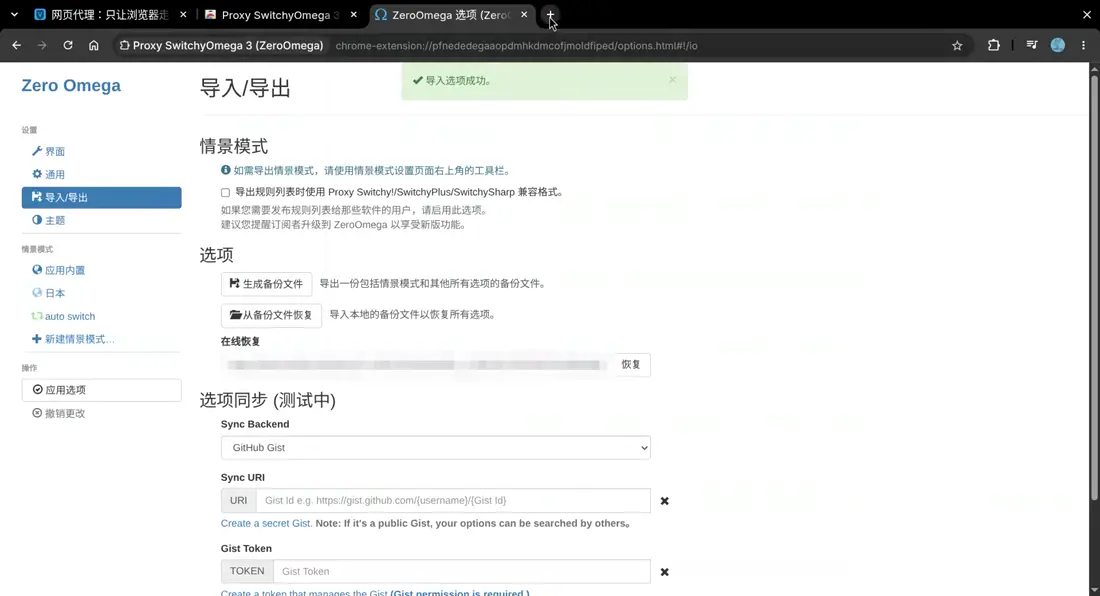Open the 界面 interface settings

pos(48,151)
